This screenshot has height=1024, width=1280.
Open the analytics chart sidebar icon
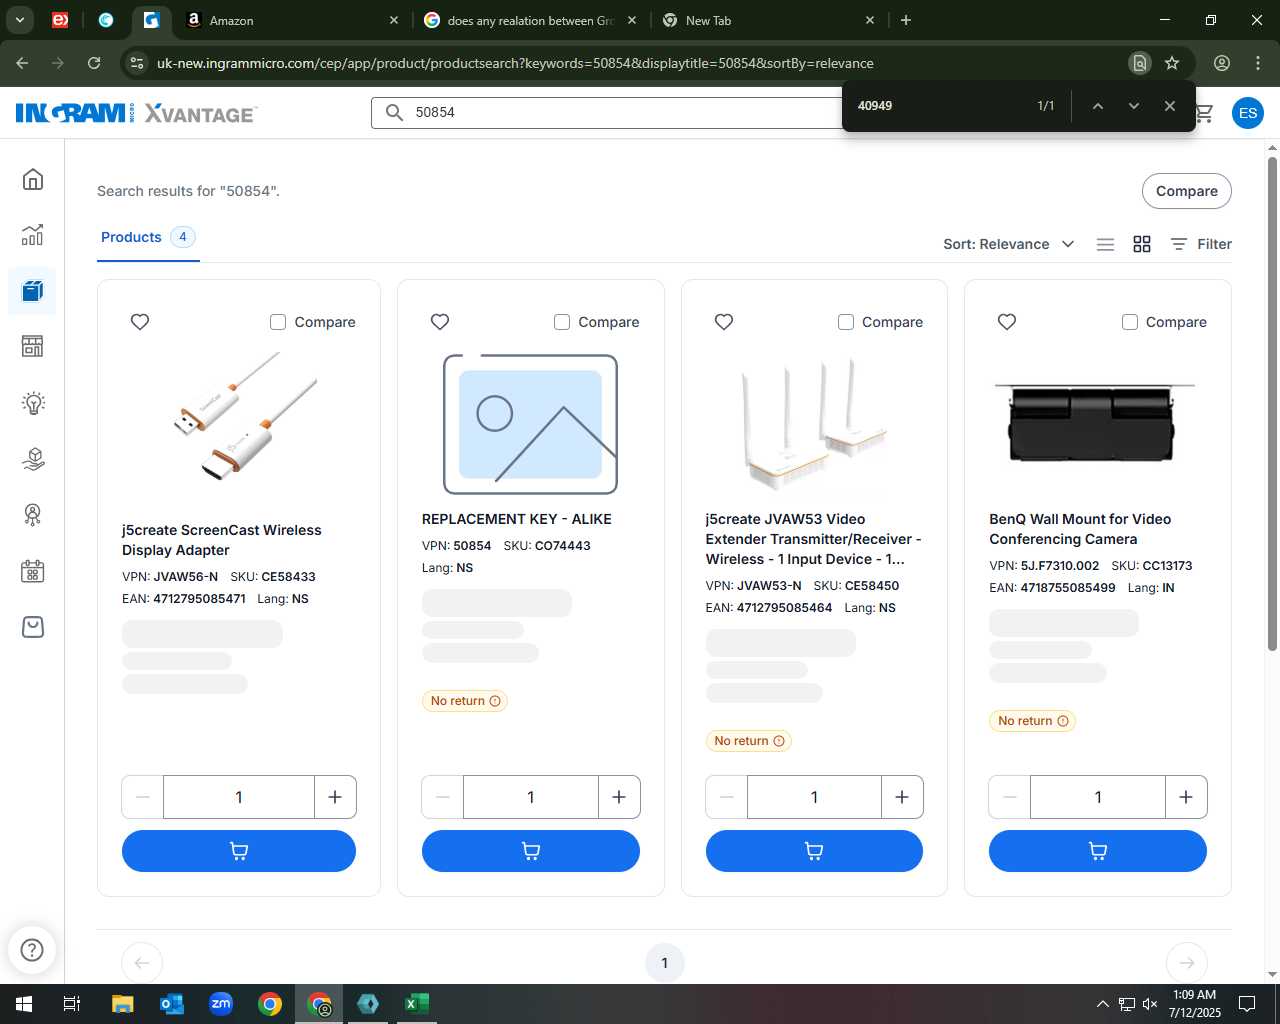(x=33, y=235)
